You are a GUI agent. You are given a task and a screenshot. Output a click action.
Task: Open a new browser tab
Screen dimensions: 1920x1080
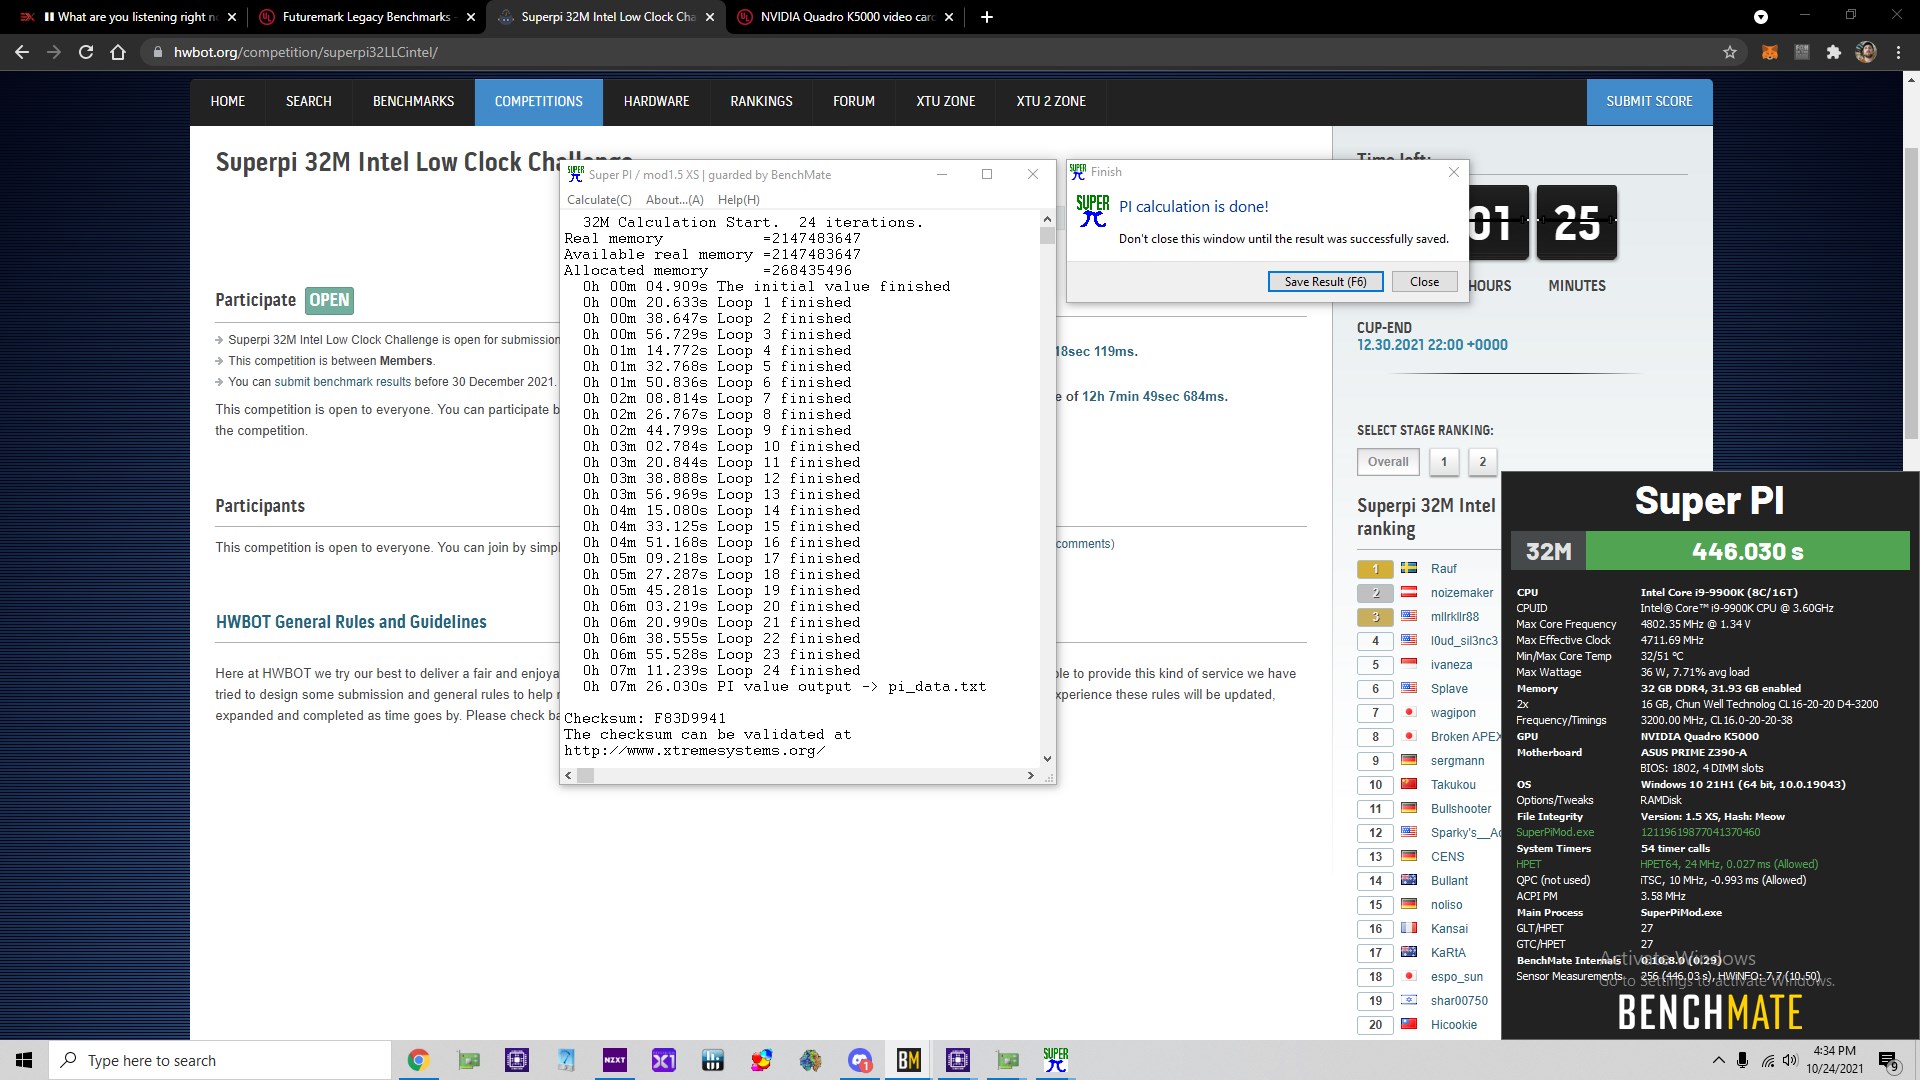pyautogui.click(x=986, y=17)
